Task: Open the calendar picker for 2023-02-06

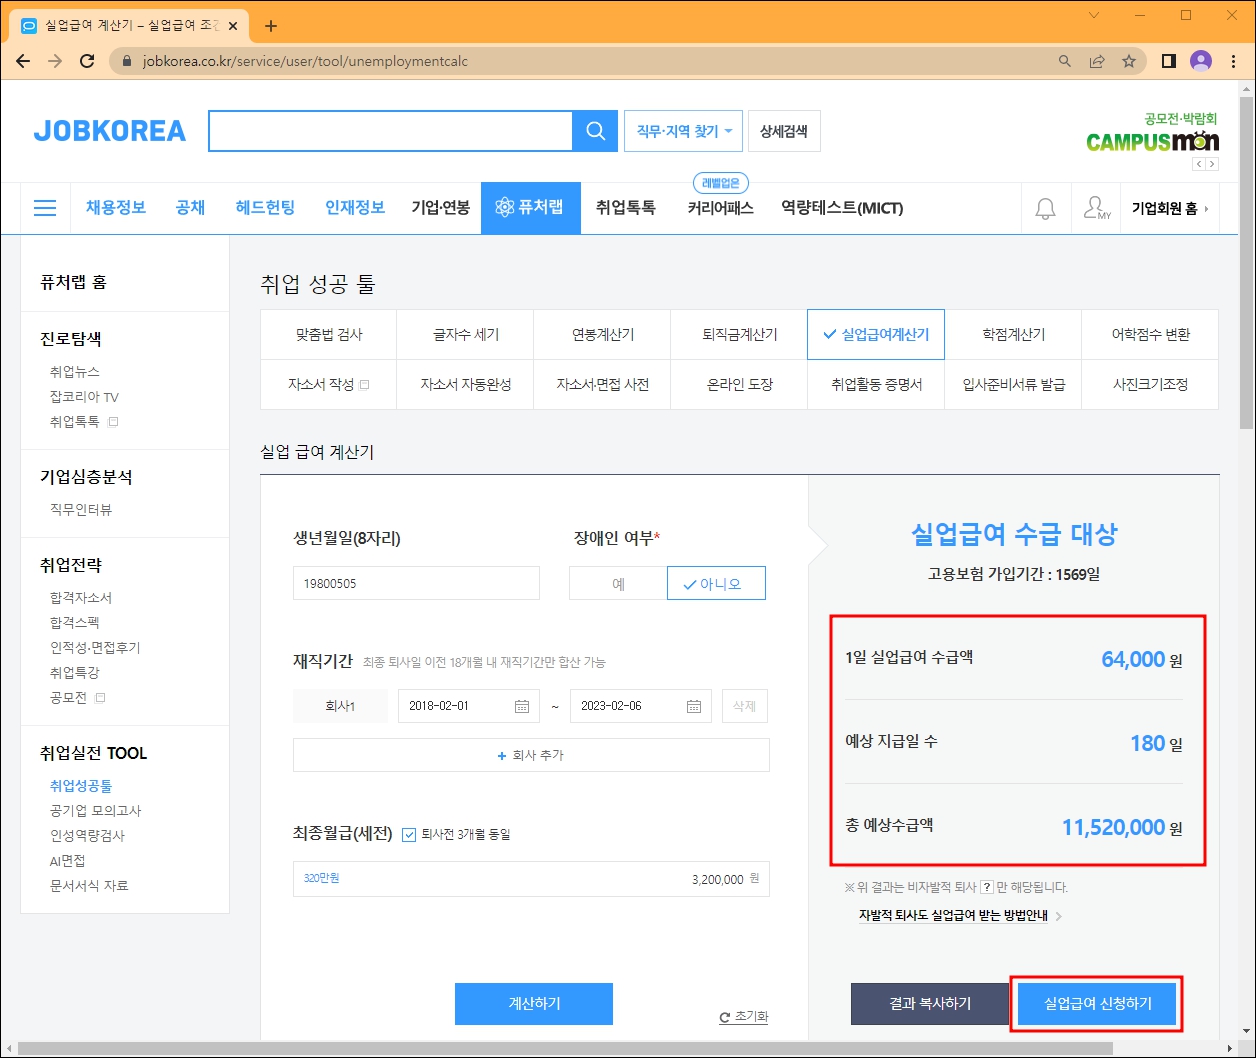Action: tap(696, 706)
